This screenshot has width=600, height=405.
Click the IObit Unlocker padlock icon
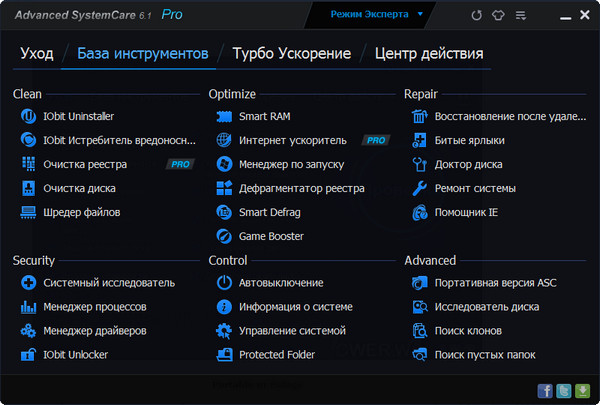[28, 355]
